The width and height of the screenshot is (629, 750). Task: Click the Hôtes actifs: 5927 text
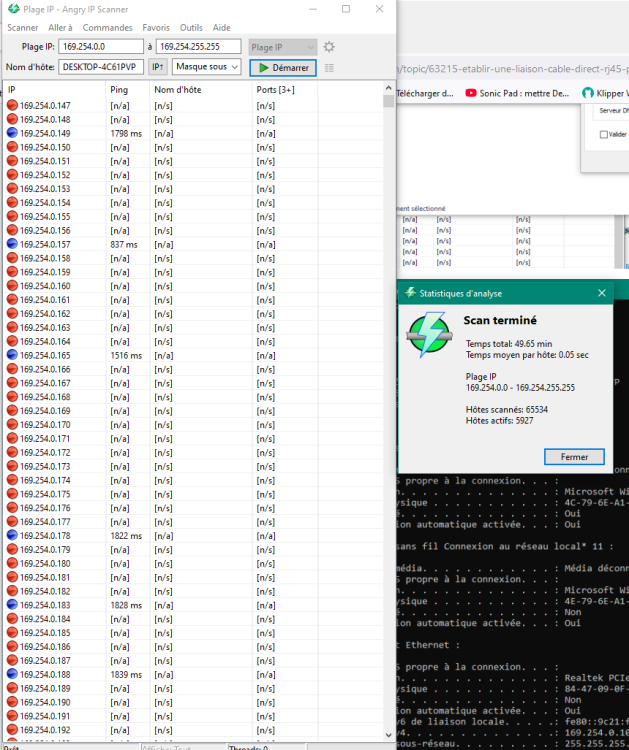click(x=499, y=420)
